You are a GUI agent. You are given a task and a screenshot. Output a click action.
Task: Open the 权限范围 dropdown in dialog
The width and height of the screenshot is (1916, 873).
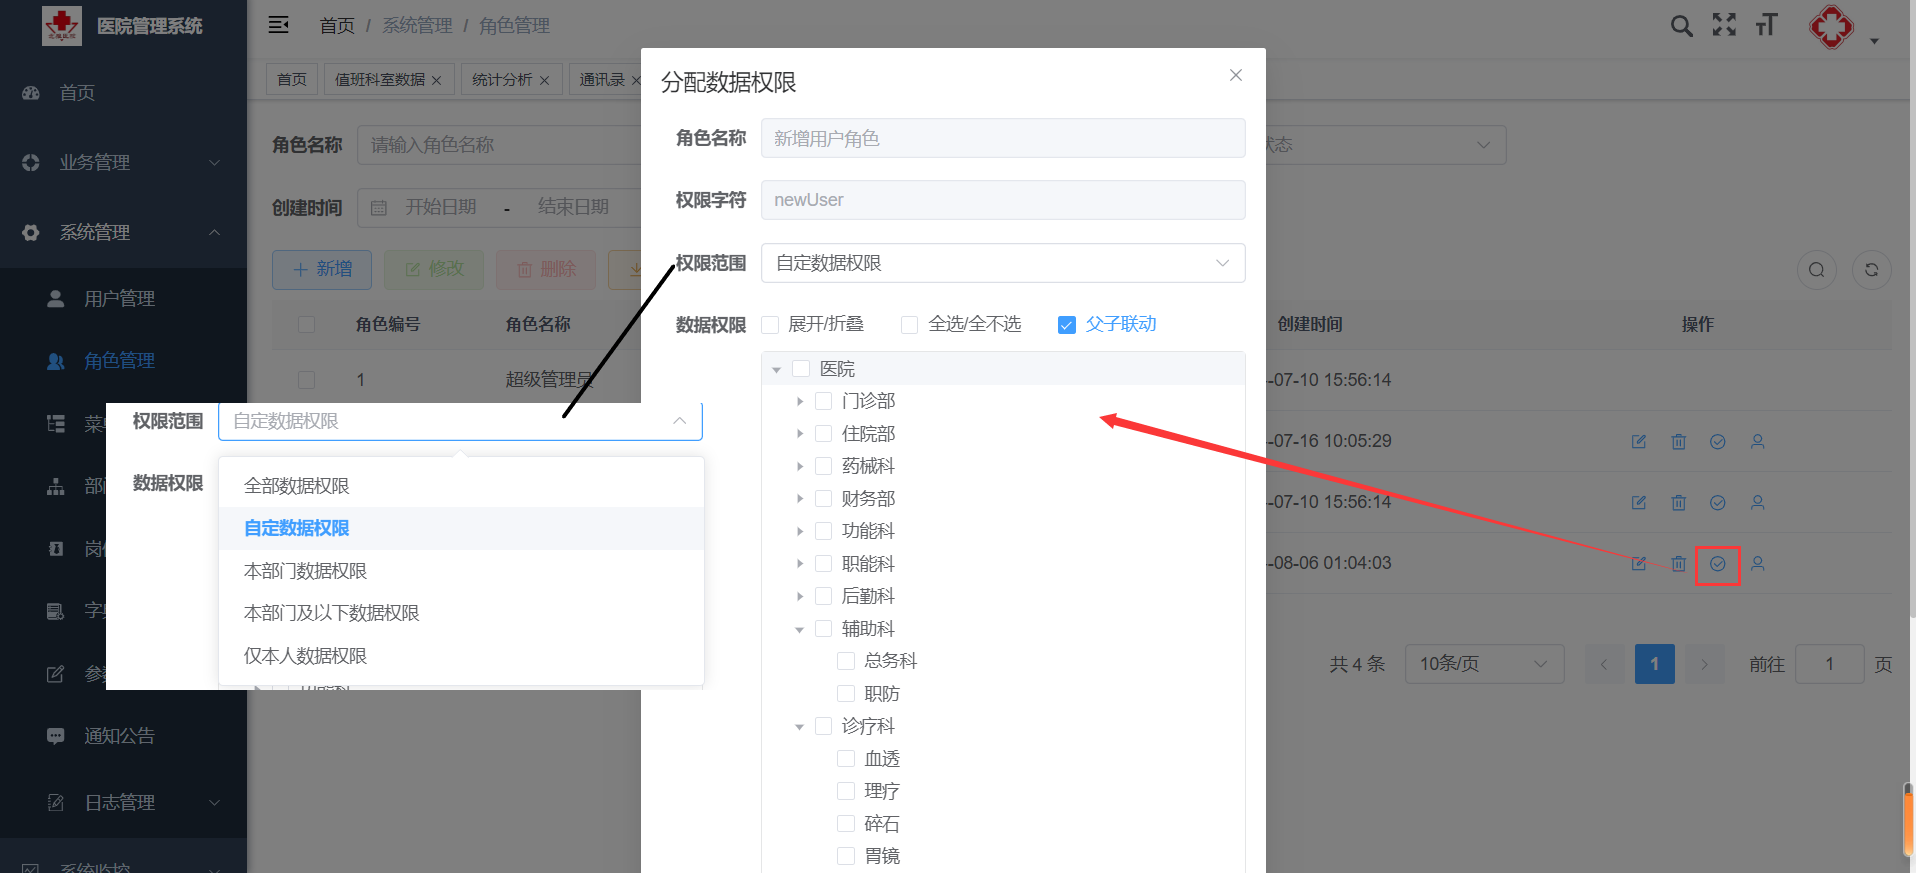coord(1002,263)
